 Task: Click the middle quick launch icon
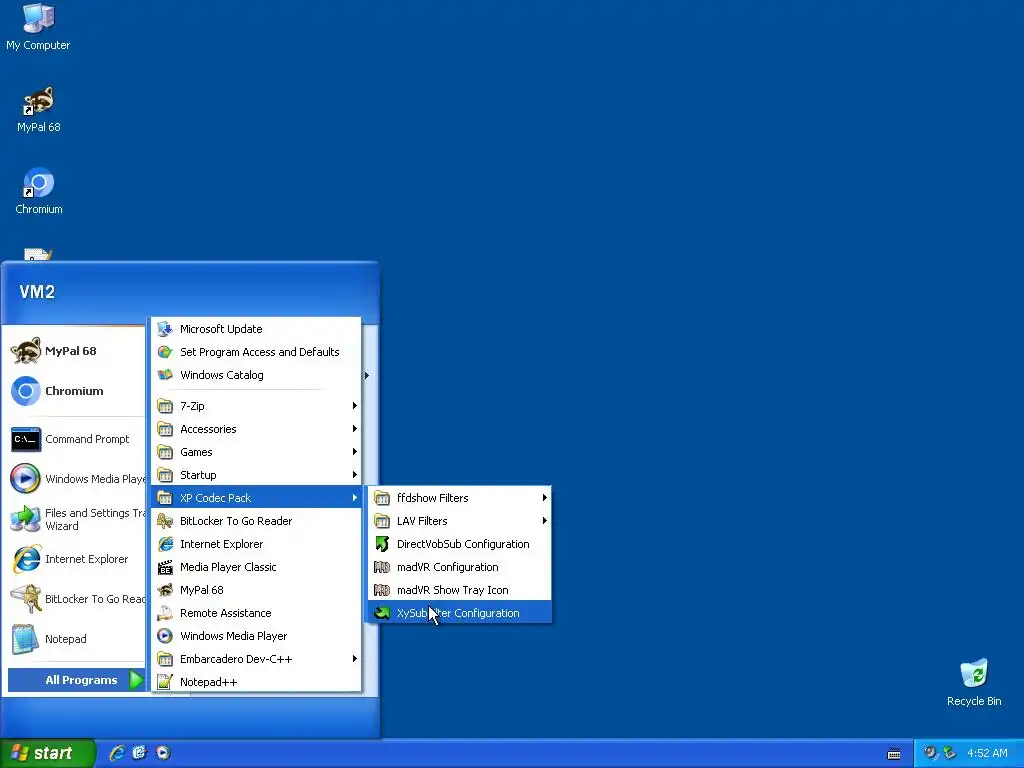coord(140,753)
